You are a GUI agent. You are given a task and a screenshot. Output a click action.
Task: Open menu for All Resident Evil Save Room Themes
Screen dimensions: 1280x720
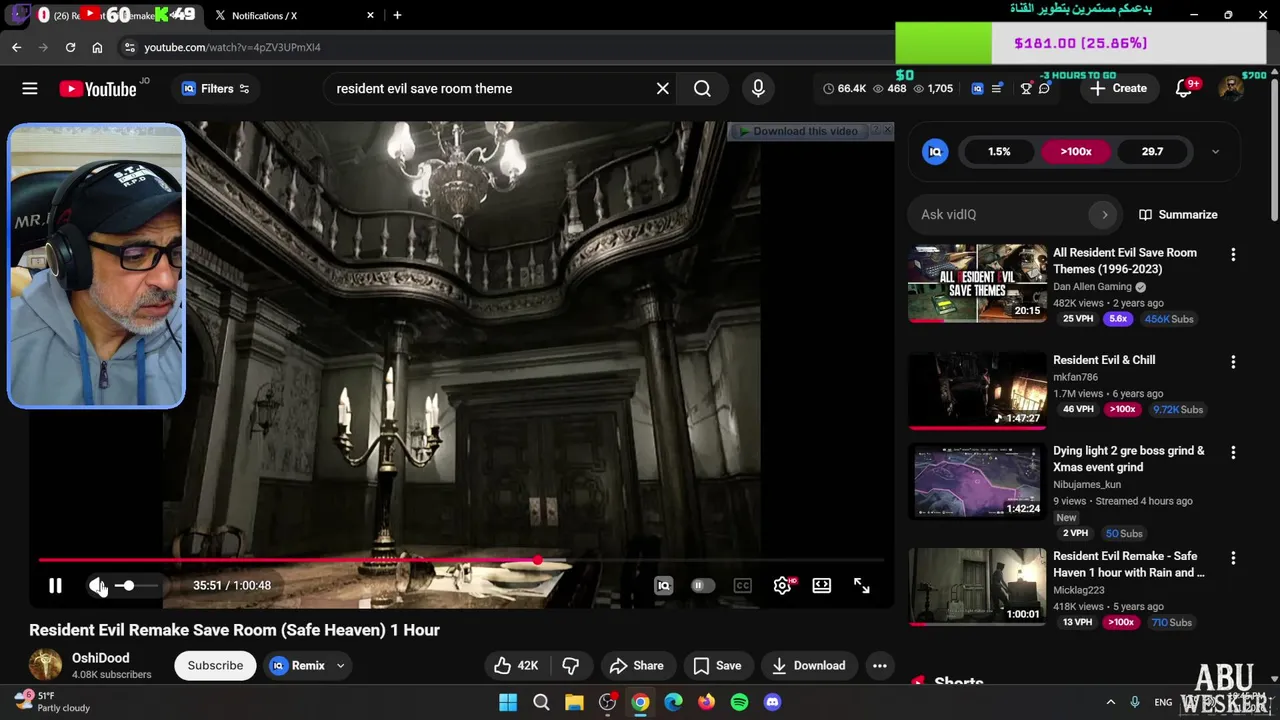[x=1233, y=255]
